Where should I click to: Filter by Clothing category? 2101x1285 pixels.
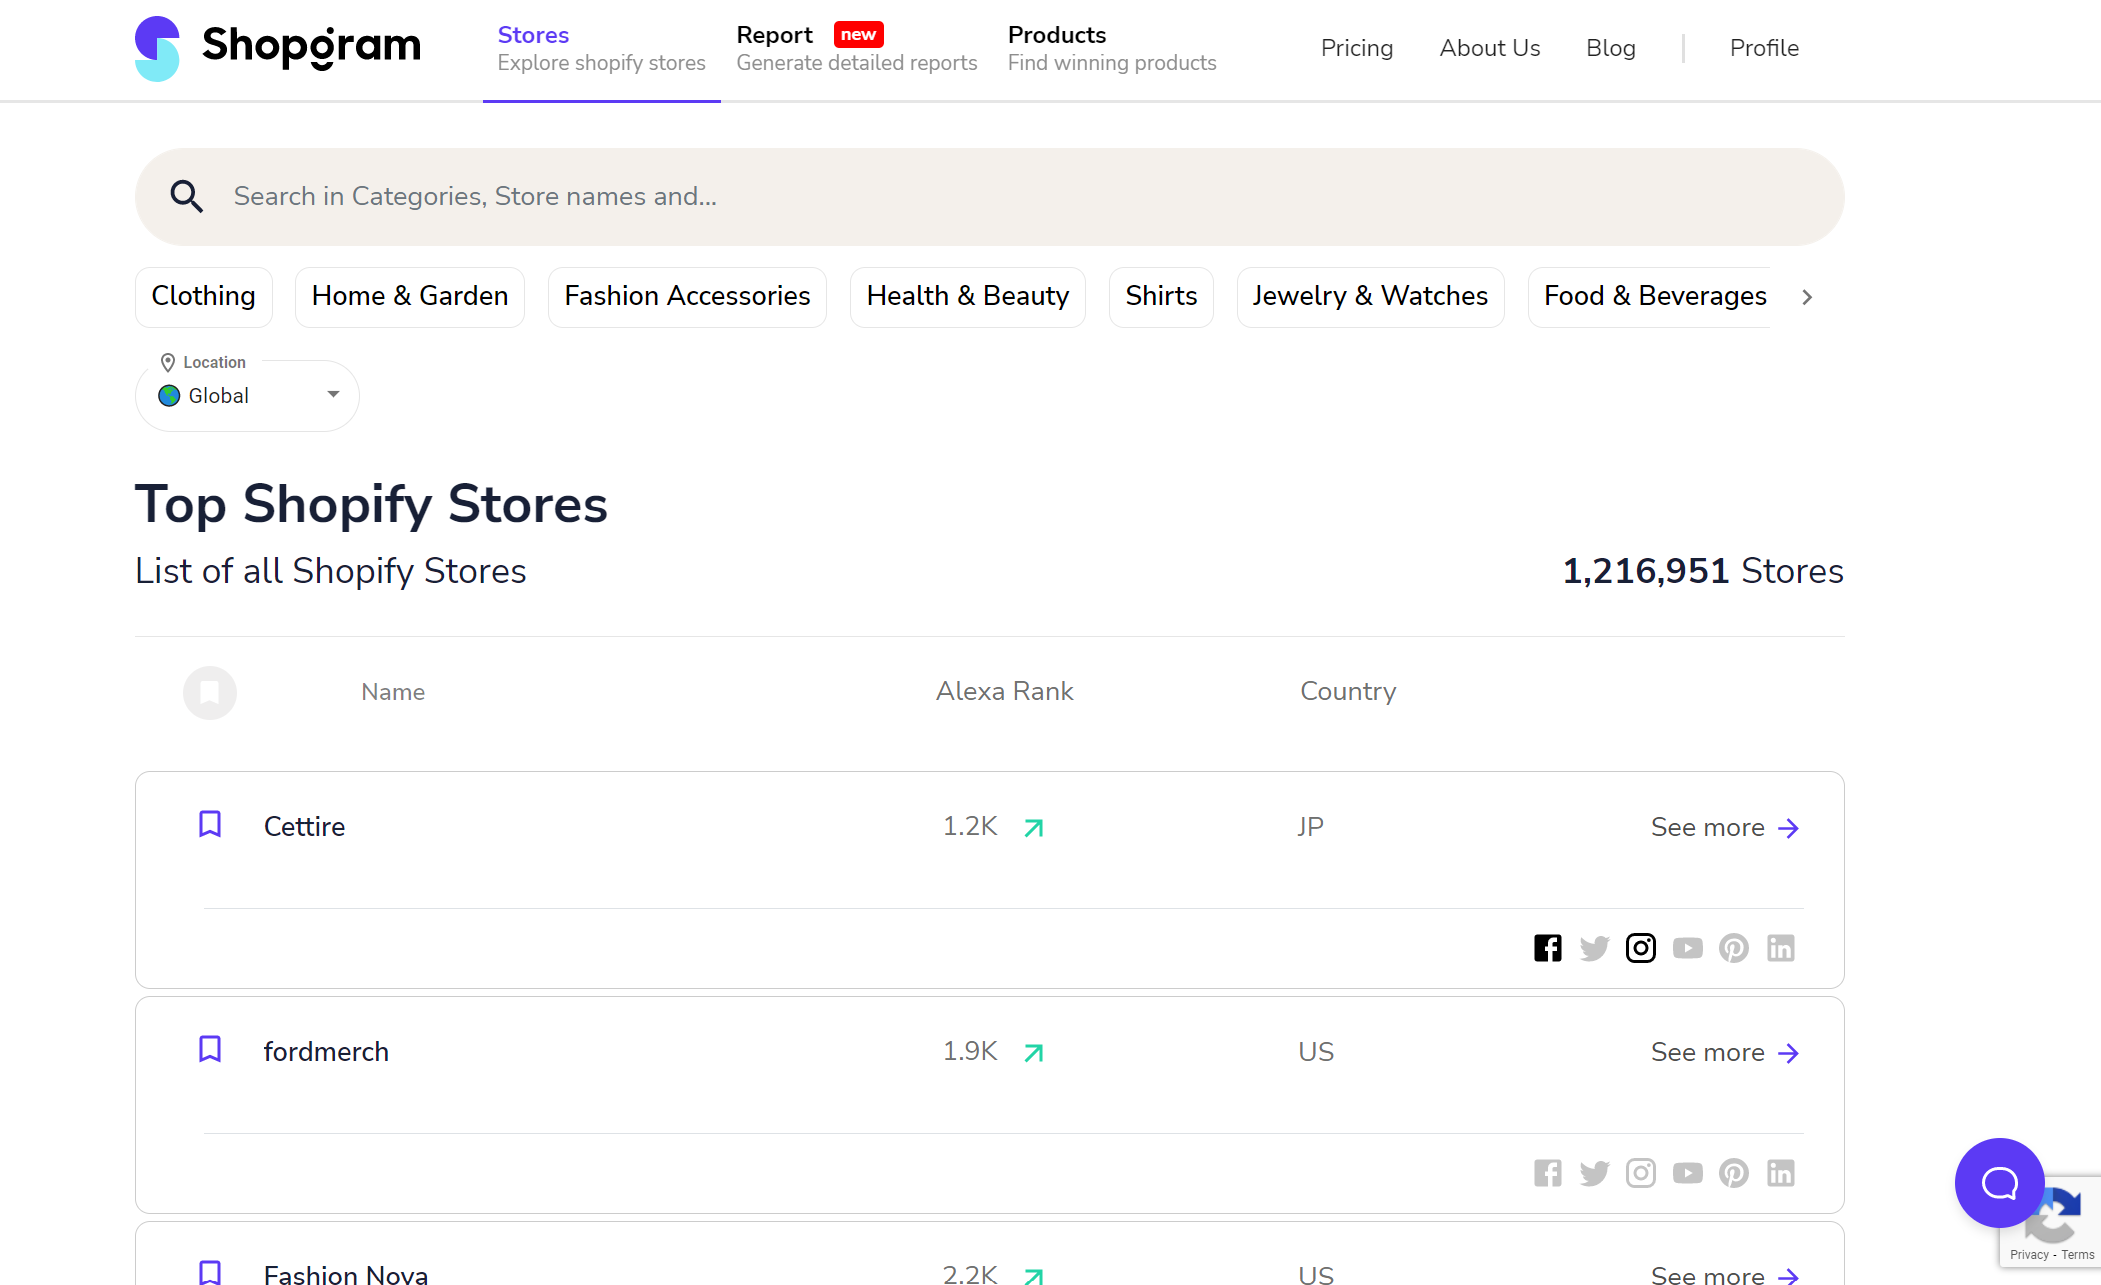[x=204, y=297]
